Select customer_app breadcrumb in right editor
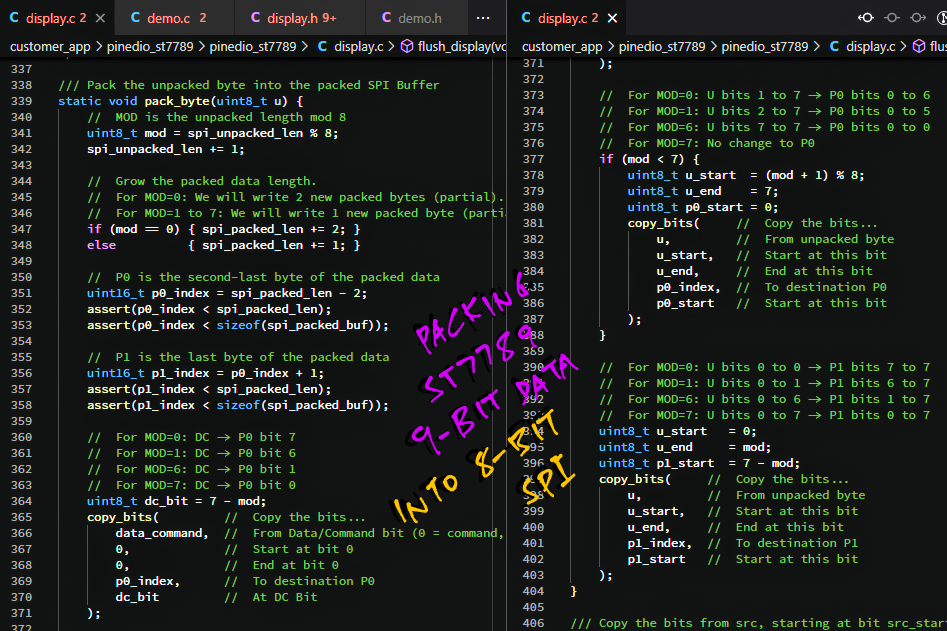Viewport: 947px width, 631px height. pyautogui.click(x=562, y=46)
